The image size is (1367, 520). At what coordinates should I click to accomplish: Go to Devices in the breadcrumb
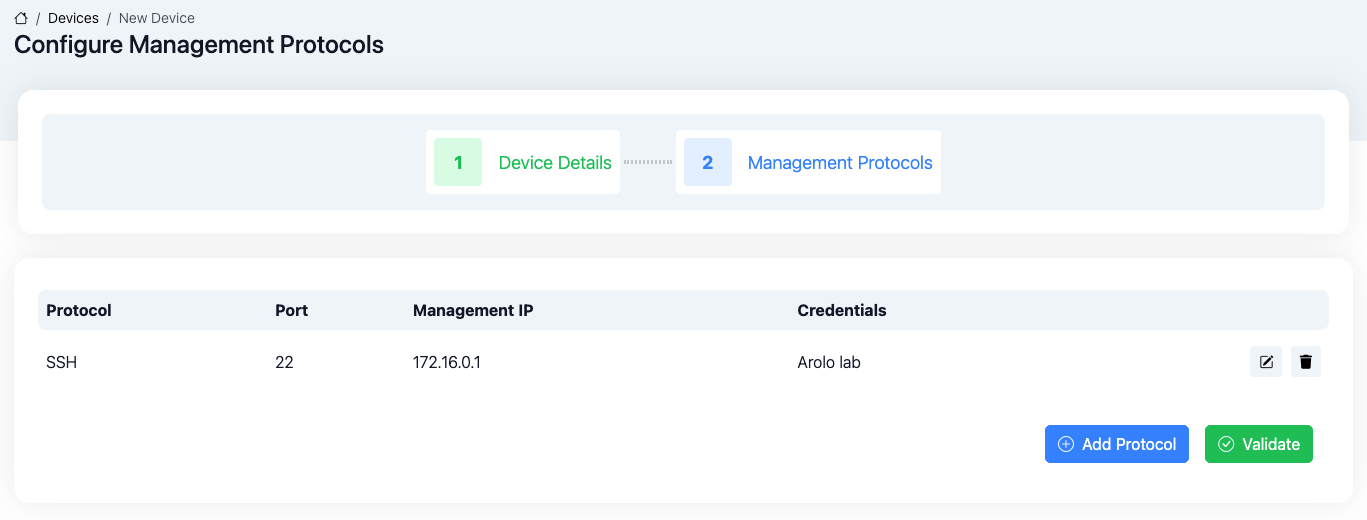[x=73, y=18]
